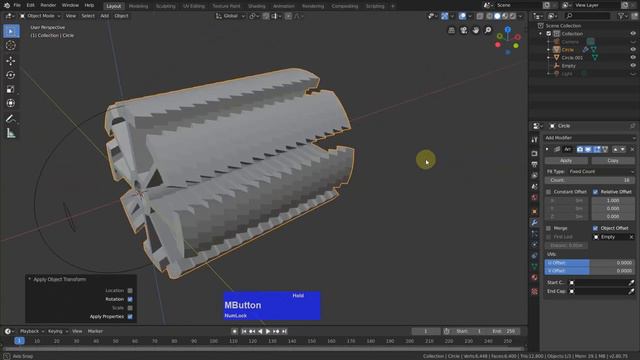Click Start Cap eyedropper icon
The height and width of the screenshot is (360, 640).
(631, 282)
